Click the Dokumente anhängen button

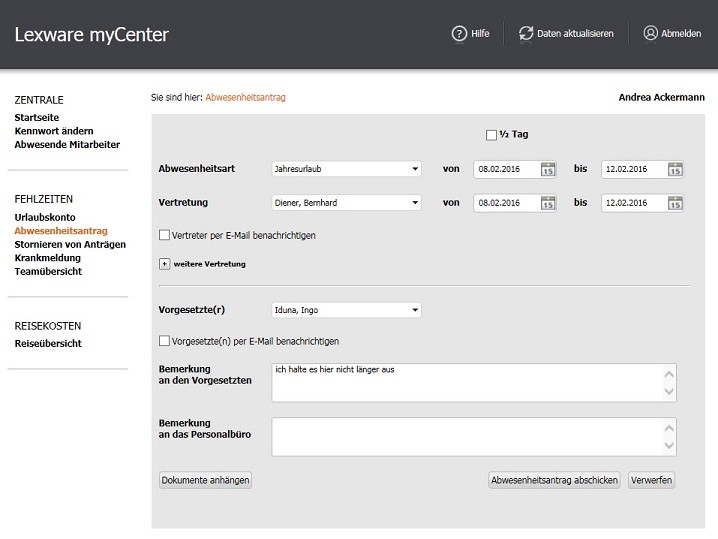click(205, 480)
